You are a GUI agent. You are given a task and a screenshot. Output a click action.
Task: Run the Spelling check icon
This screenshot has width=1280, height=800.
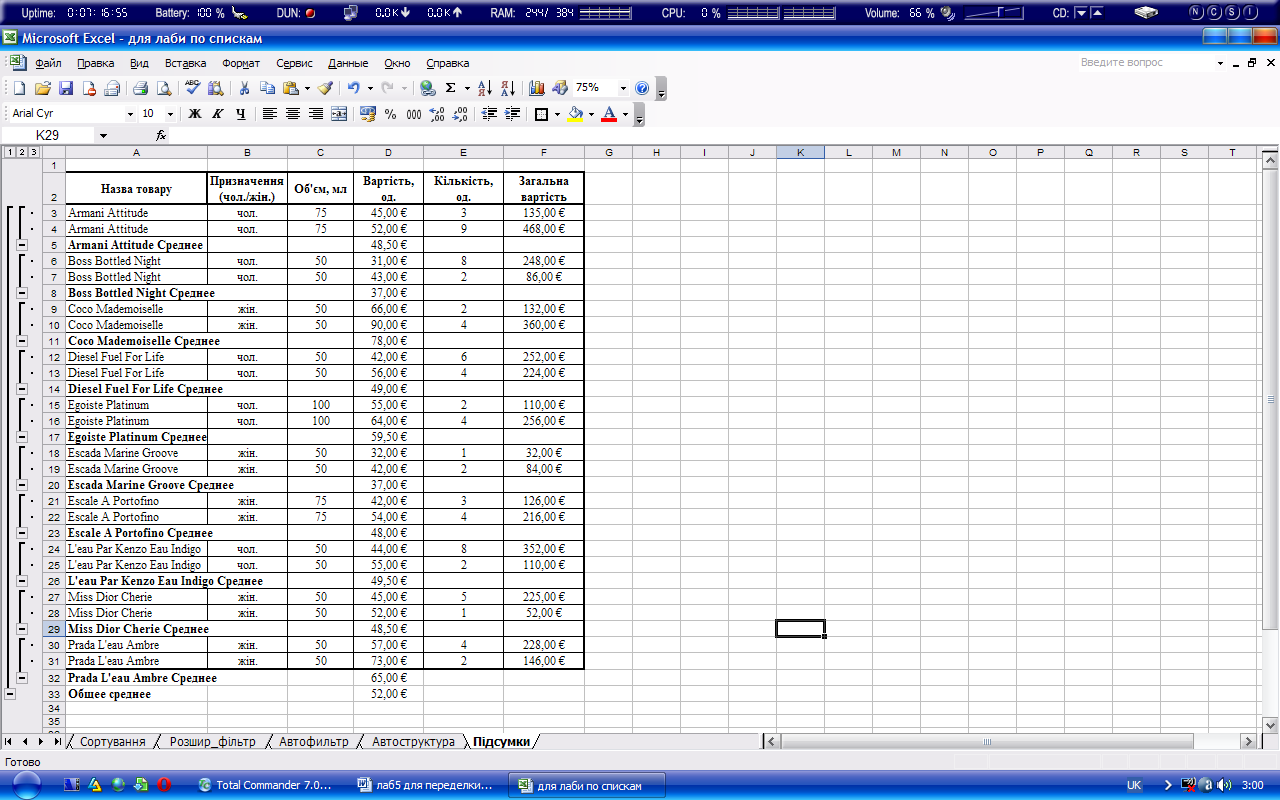point(192,88)
